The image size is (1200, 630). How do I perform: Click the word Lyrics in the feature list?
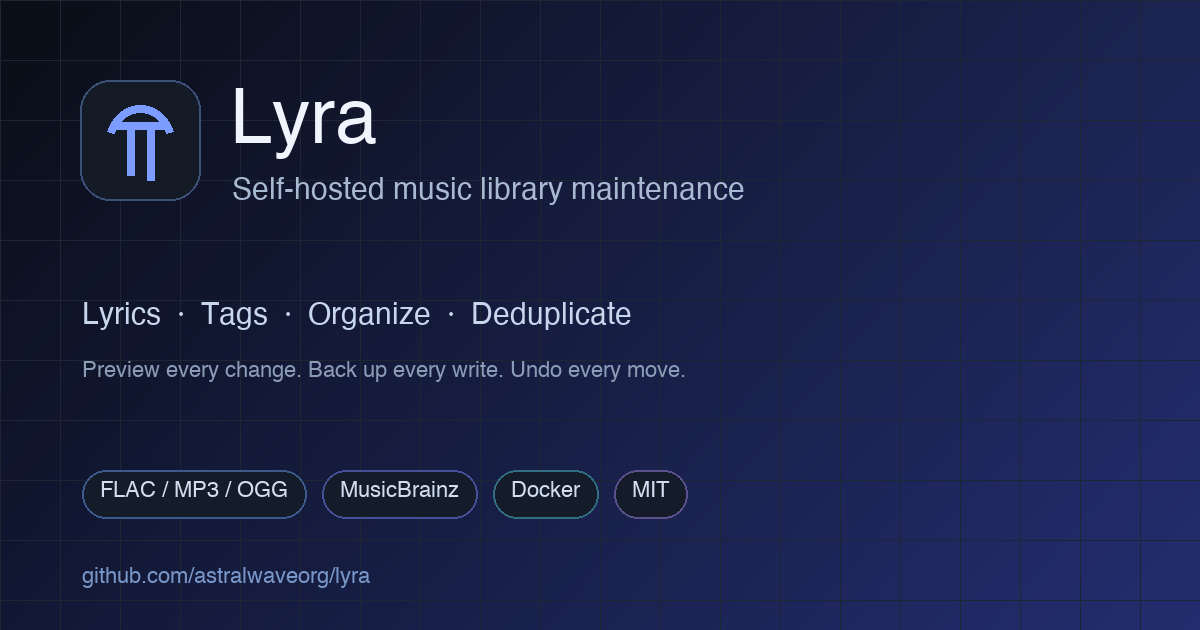121,314
